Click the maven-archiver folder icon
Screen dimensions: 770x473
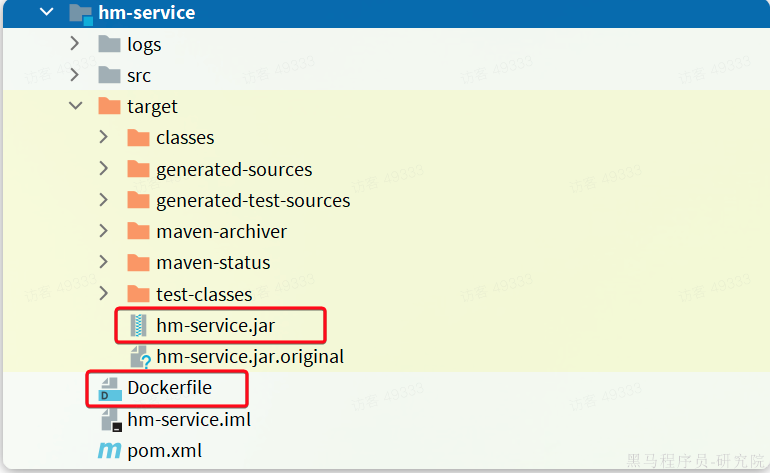(x=138, y=231)
